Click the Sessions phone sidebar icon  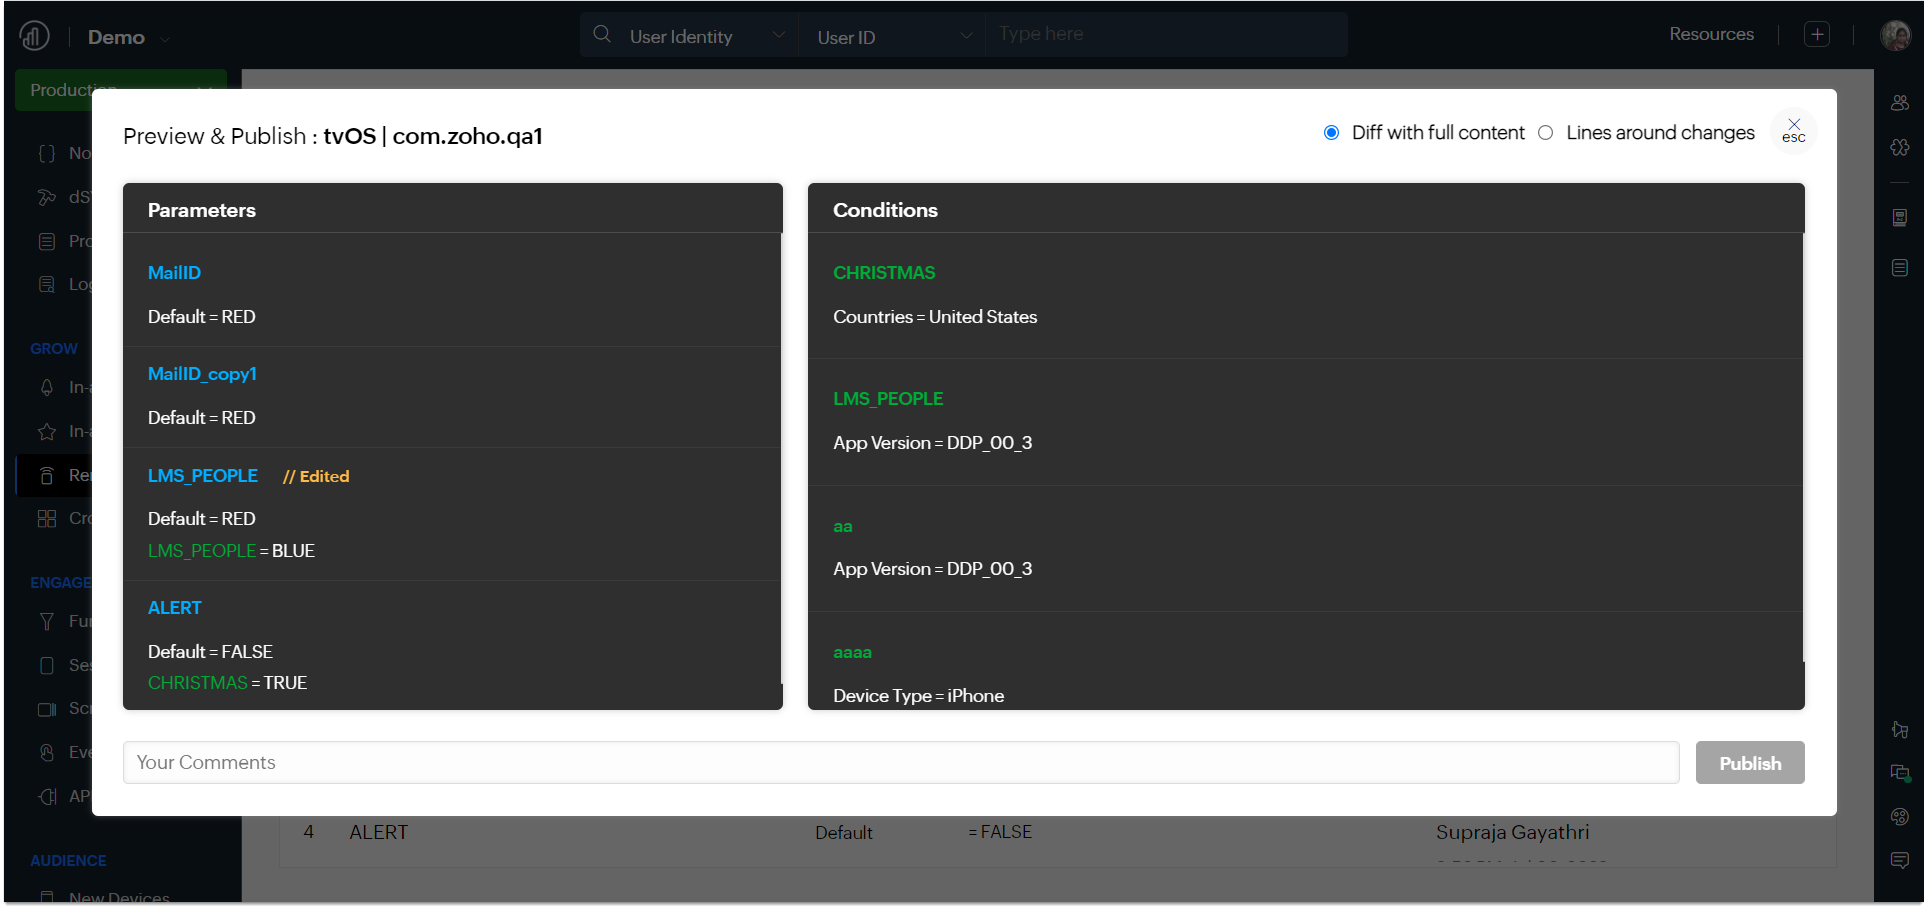pos(47,665)
